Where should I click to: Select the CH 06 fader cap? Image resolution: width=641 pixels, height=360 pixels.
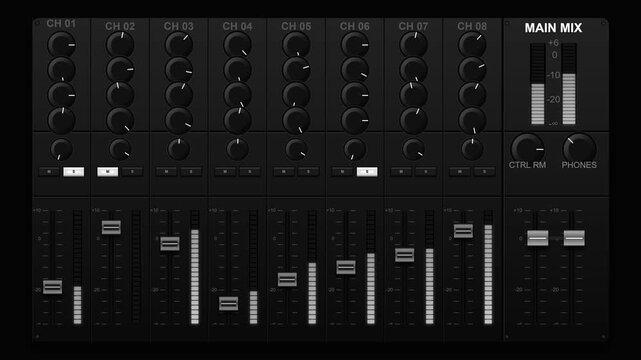346,267
